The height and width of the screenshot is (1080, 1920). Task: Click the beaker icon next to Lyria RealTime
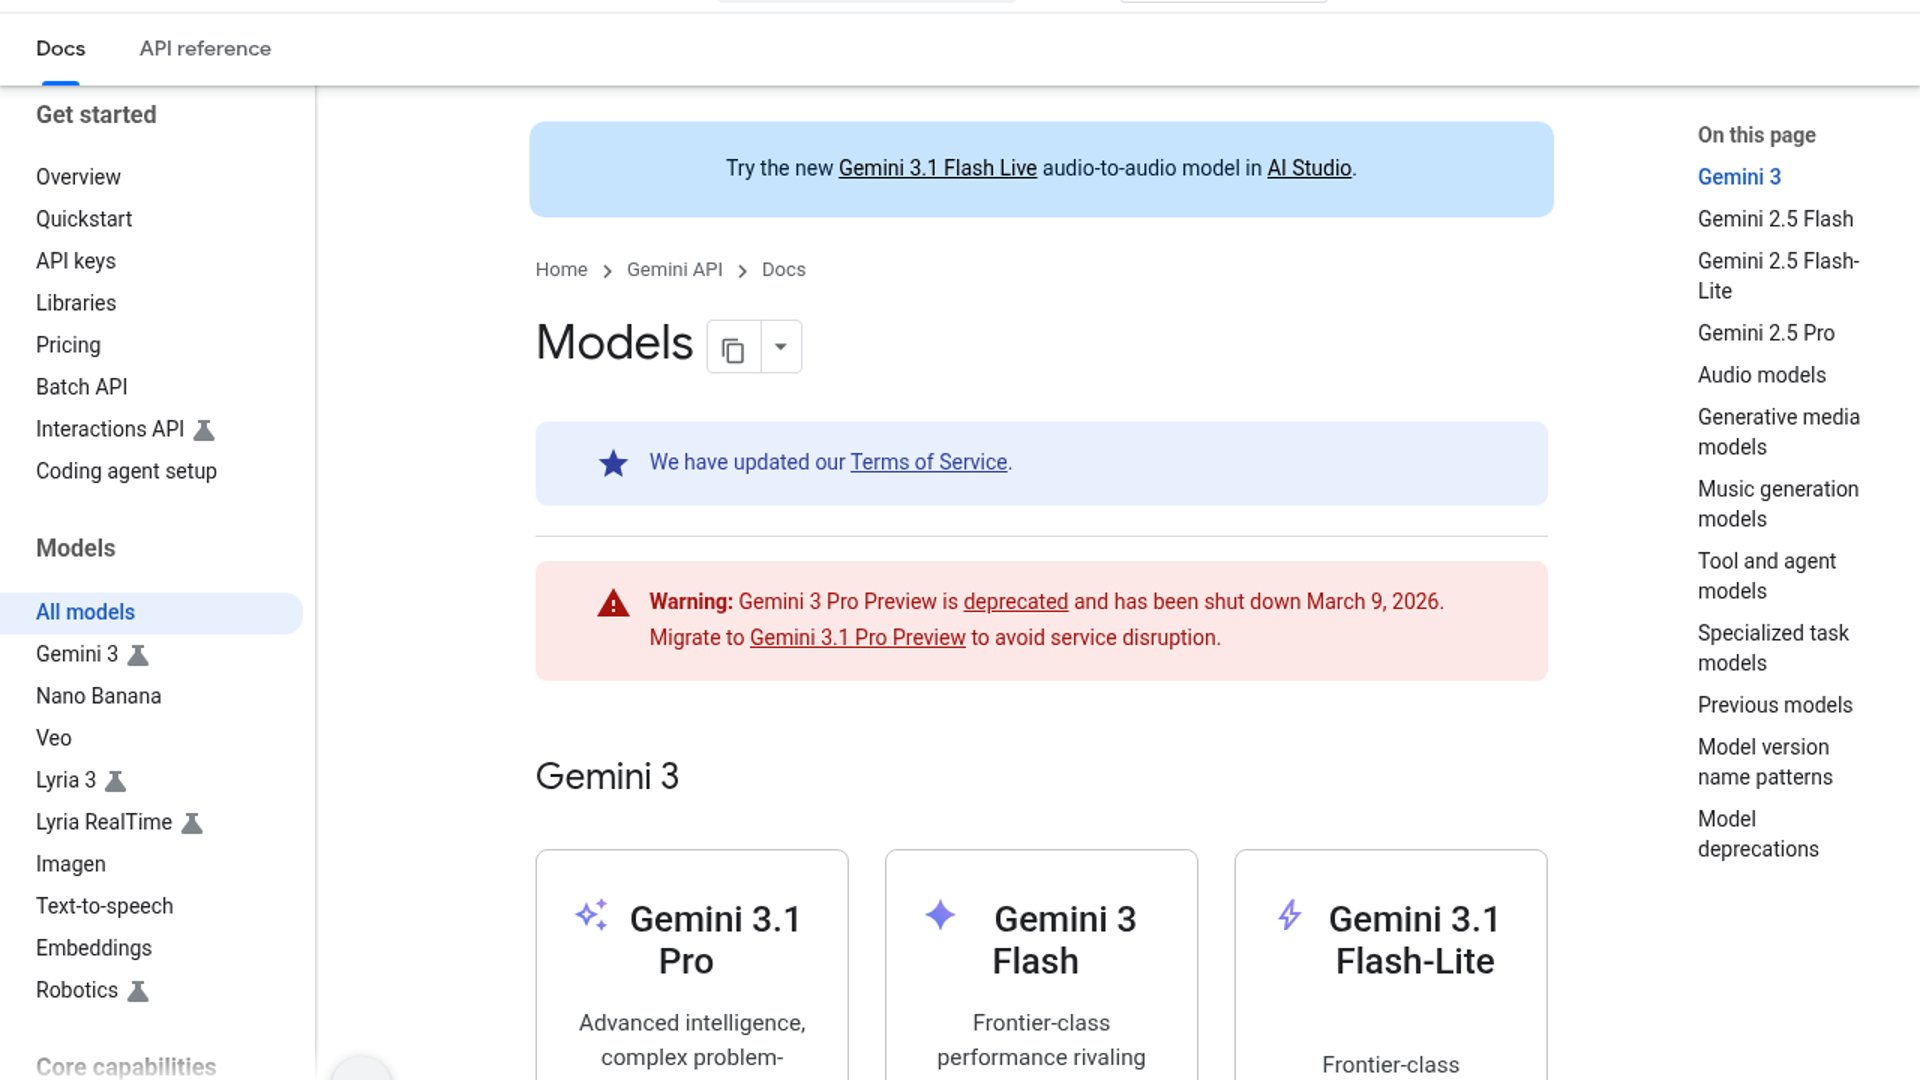[192, 823]
